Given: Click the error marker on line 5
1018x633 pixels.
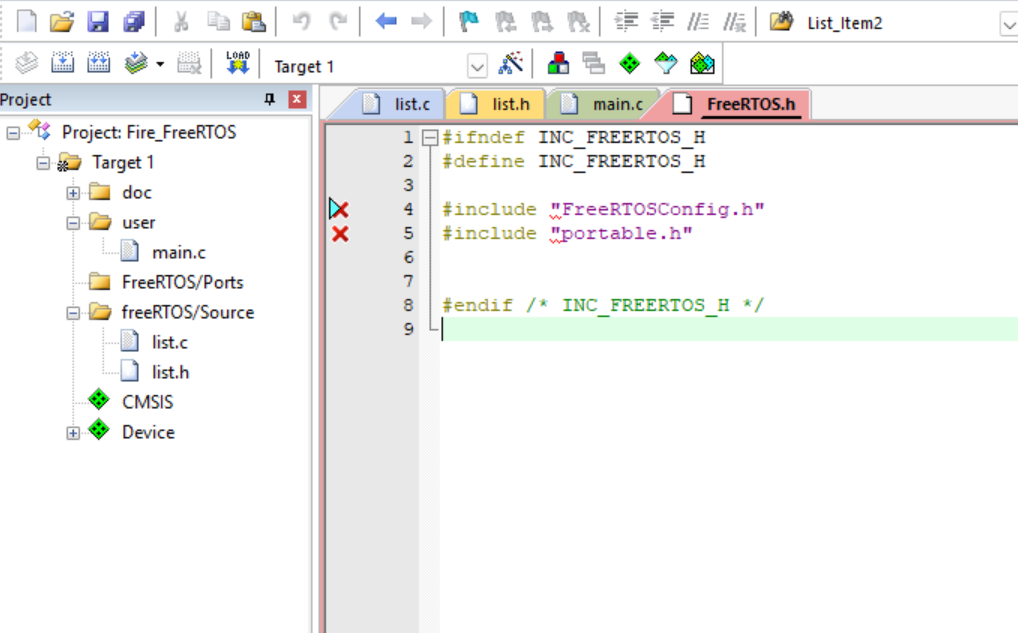Looking at the screenshot, I should click(x=340, y=234).
